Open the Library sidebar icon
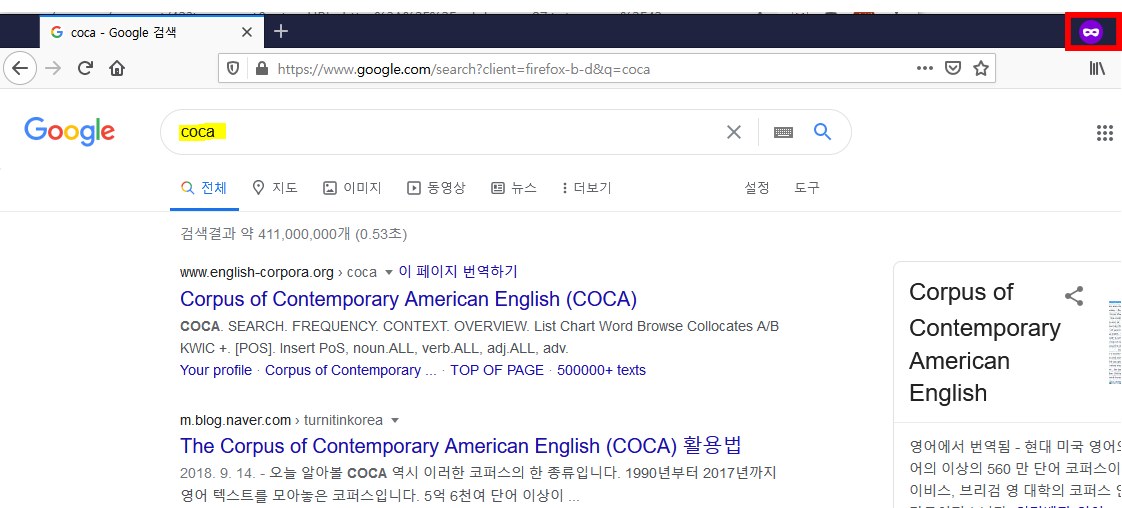 pyautogui.click(x=1098, y=69)
